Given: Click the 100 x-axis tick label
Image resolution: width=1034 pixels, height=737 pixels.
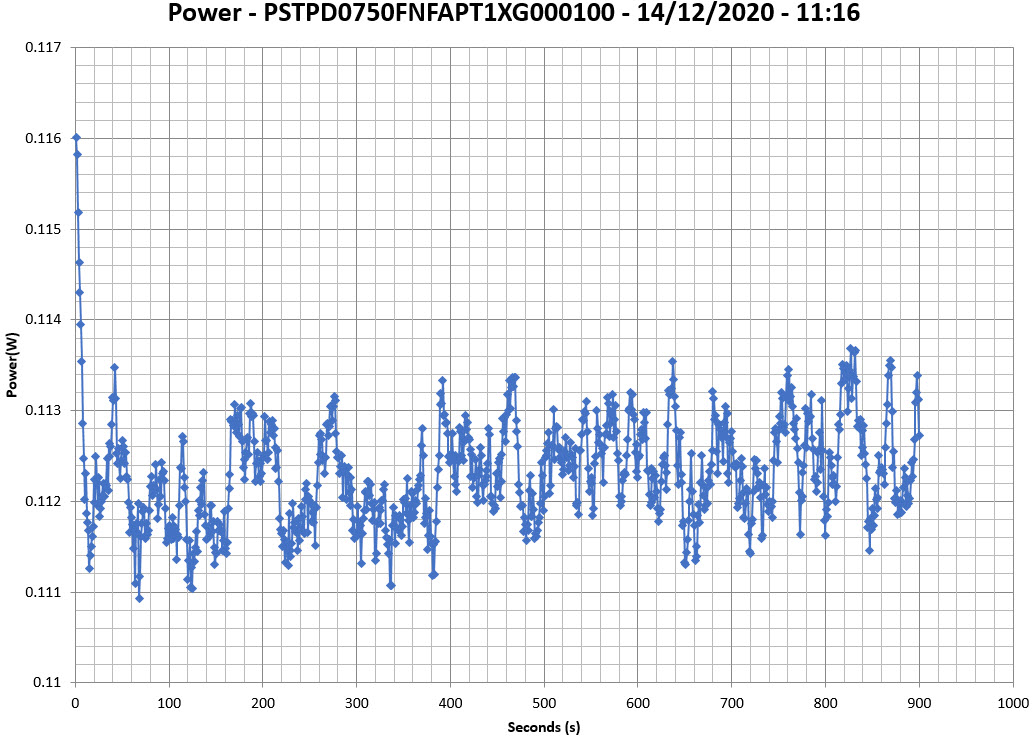Looking at the screenshot, I should click(x=169, y=703).
